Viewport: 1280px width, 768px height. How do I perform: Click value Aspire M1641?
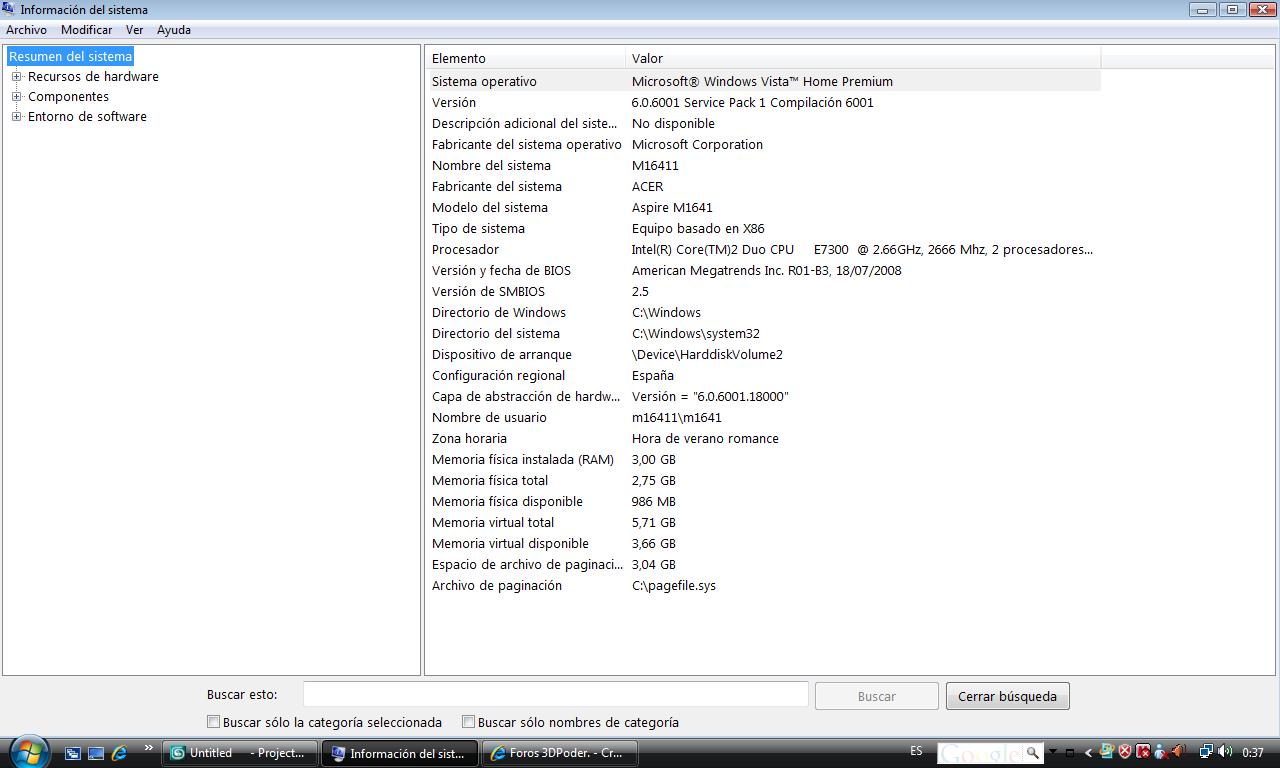pyautogui.click(x=672, y=207)
